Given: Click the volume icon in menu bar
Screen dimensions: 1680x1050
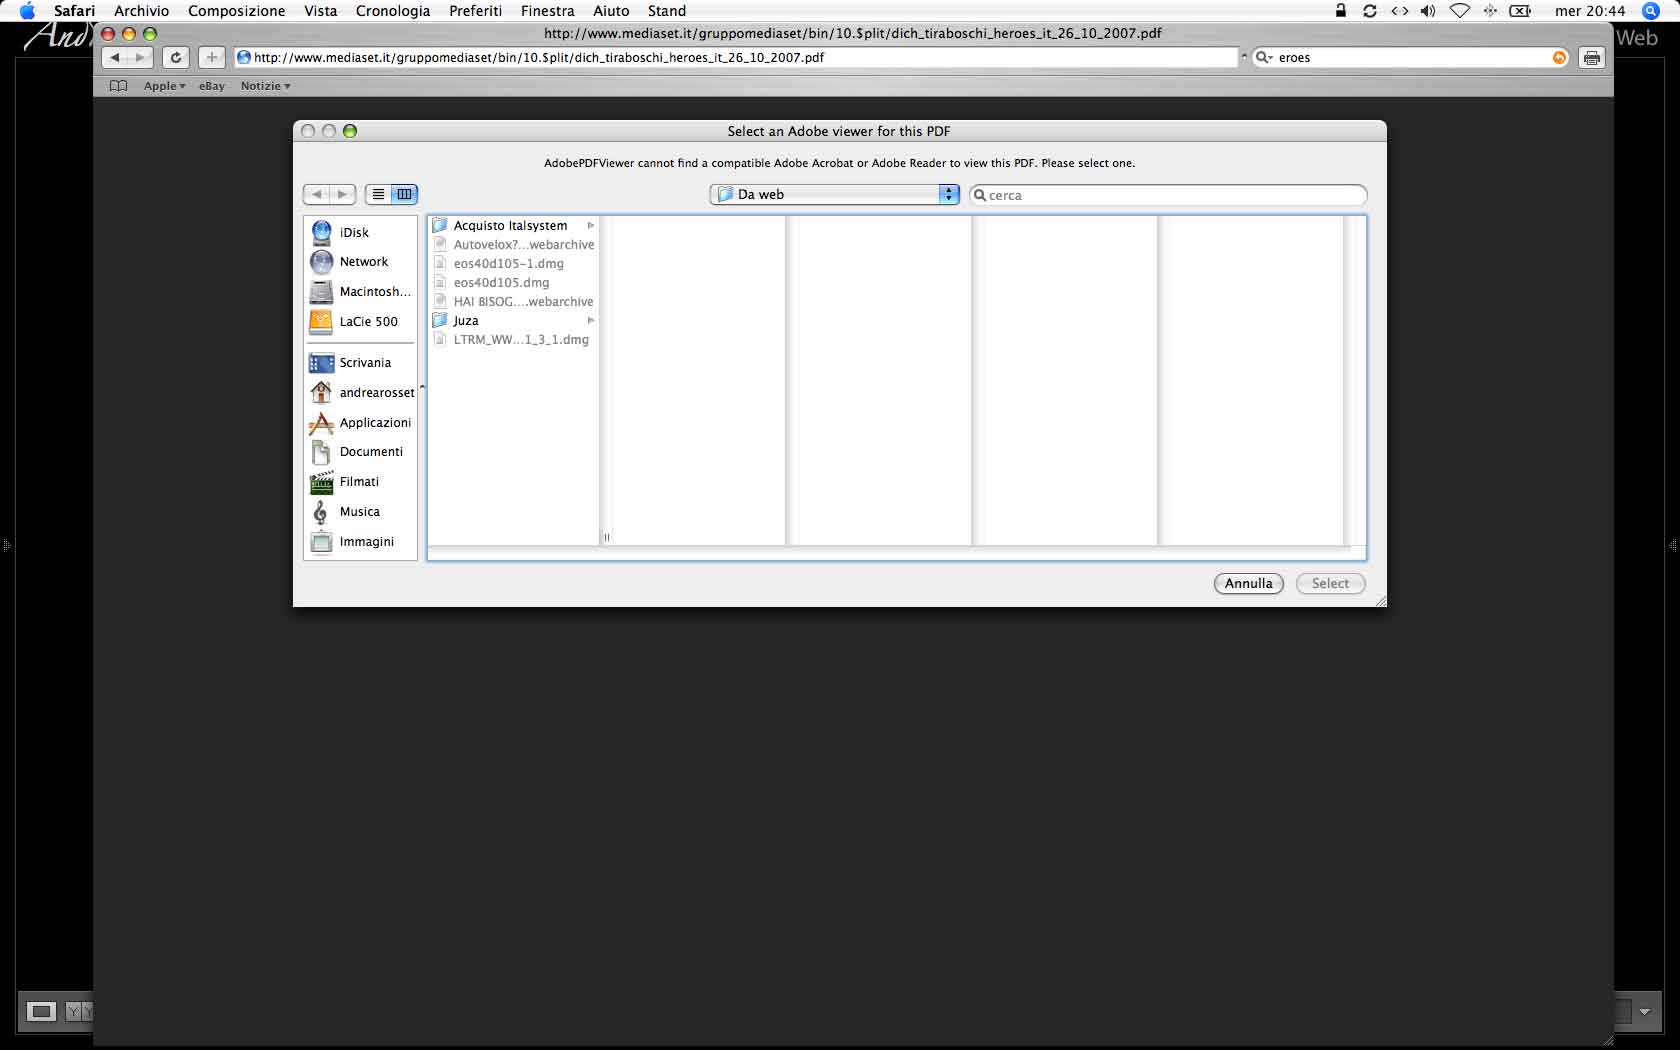Looking at the screenshot, I should coord(1428,11).
